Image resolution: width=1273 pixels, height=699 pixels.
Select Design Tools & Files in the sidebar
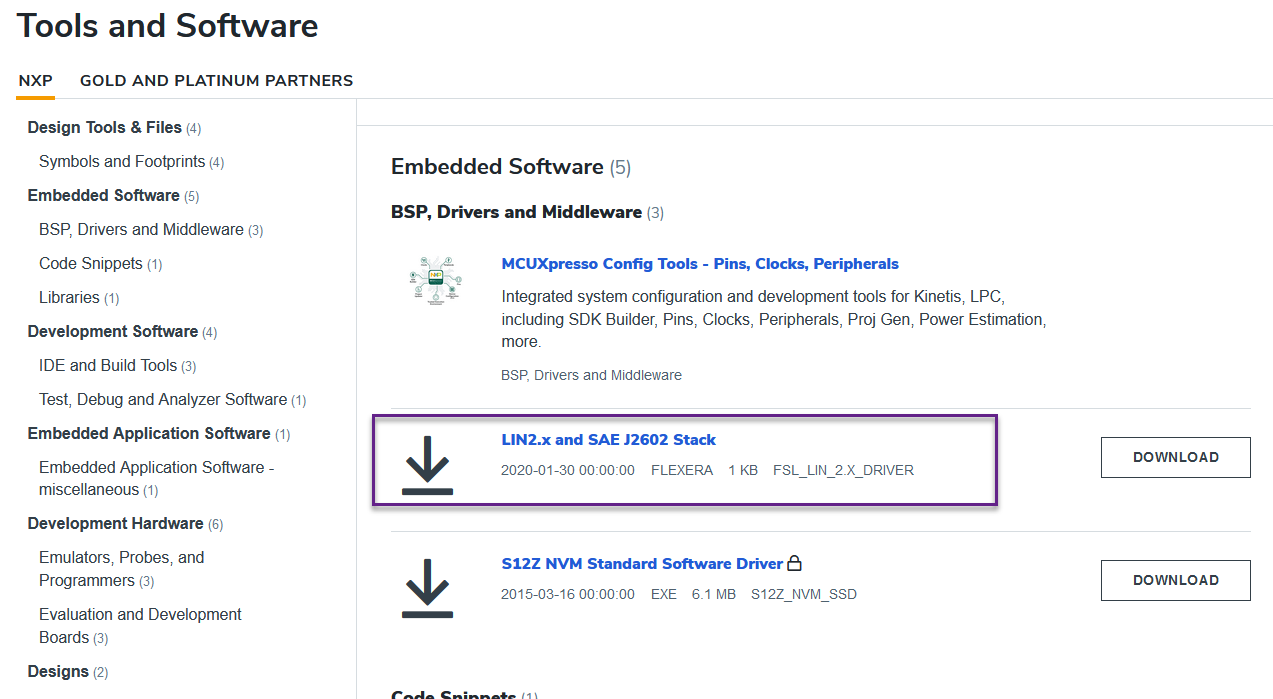(103, 127)
